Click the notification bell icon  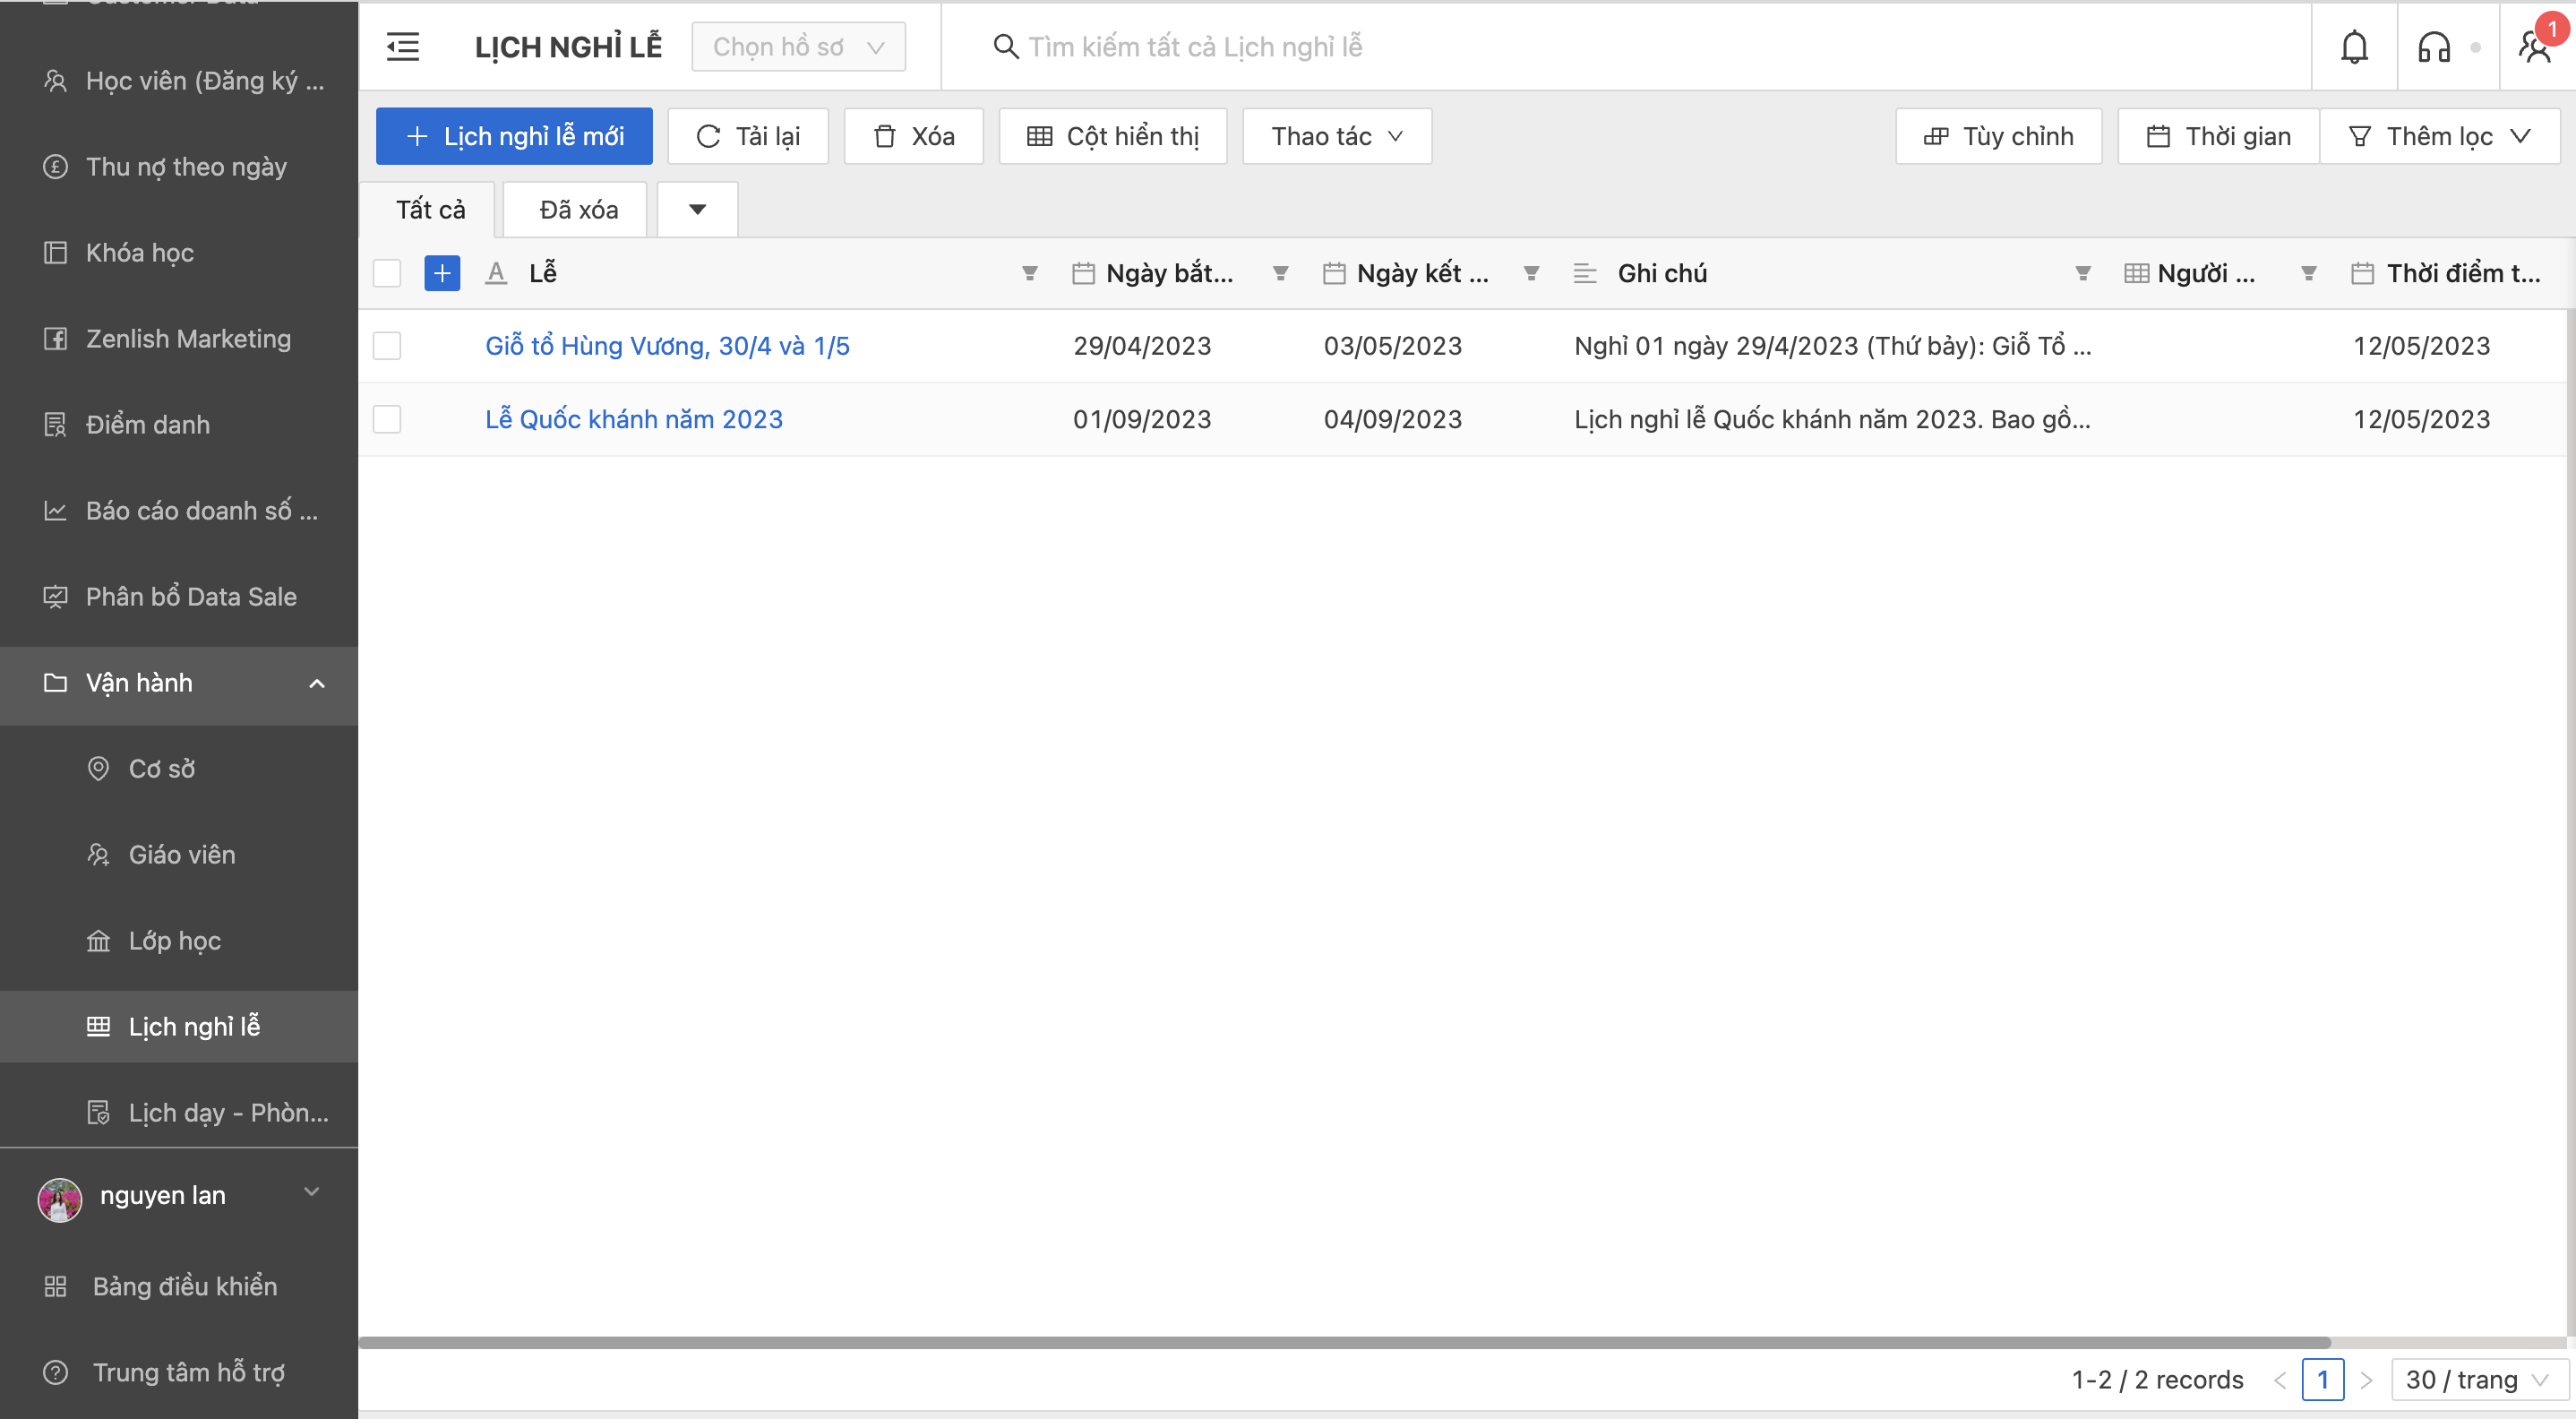coord(2354,47)
